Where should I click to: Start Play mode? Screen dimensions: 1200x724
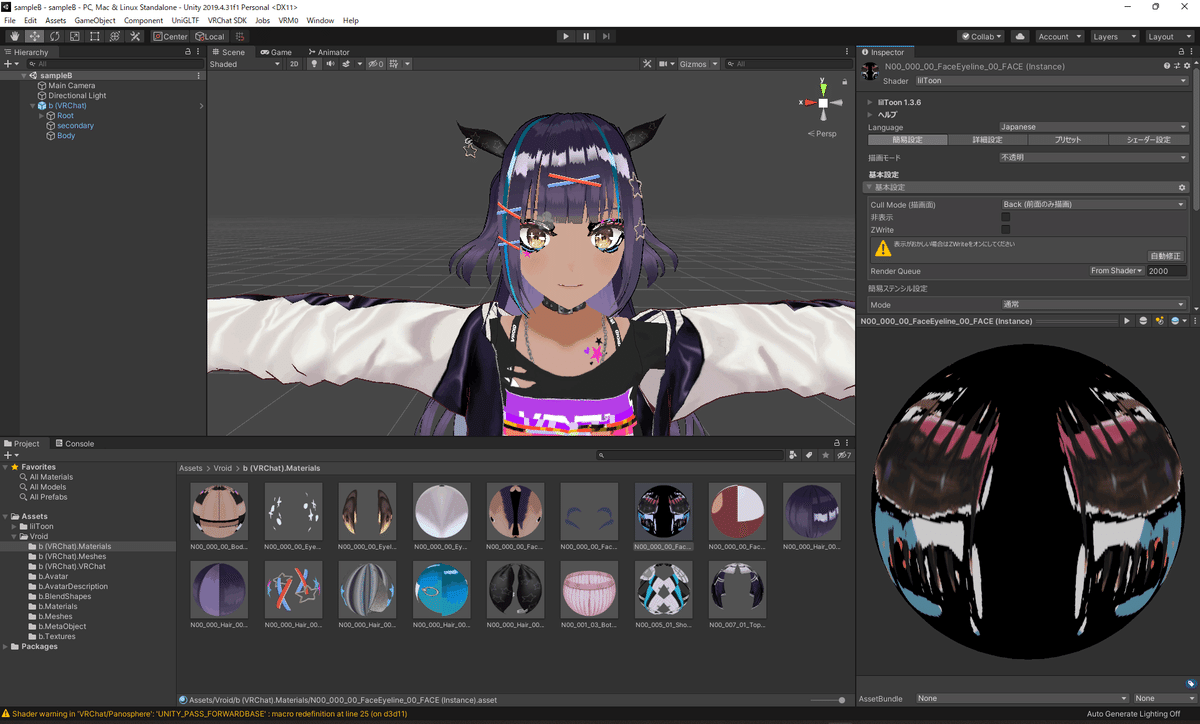[x=566, y=36]
